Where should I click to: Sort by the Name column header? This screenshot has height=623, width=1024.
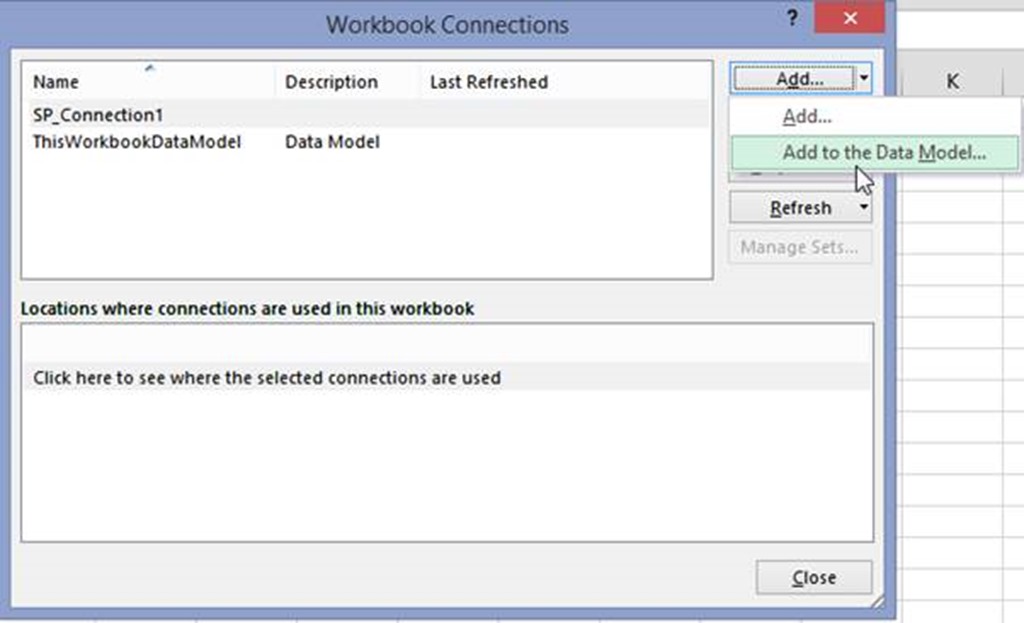150,82
